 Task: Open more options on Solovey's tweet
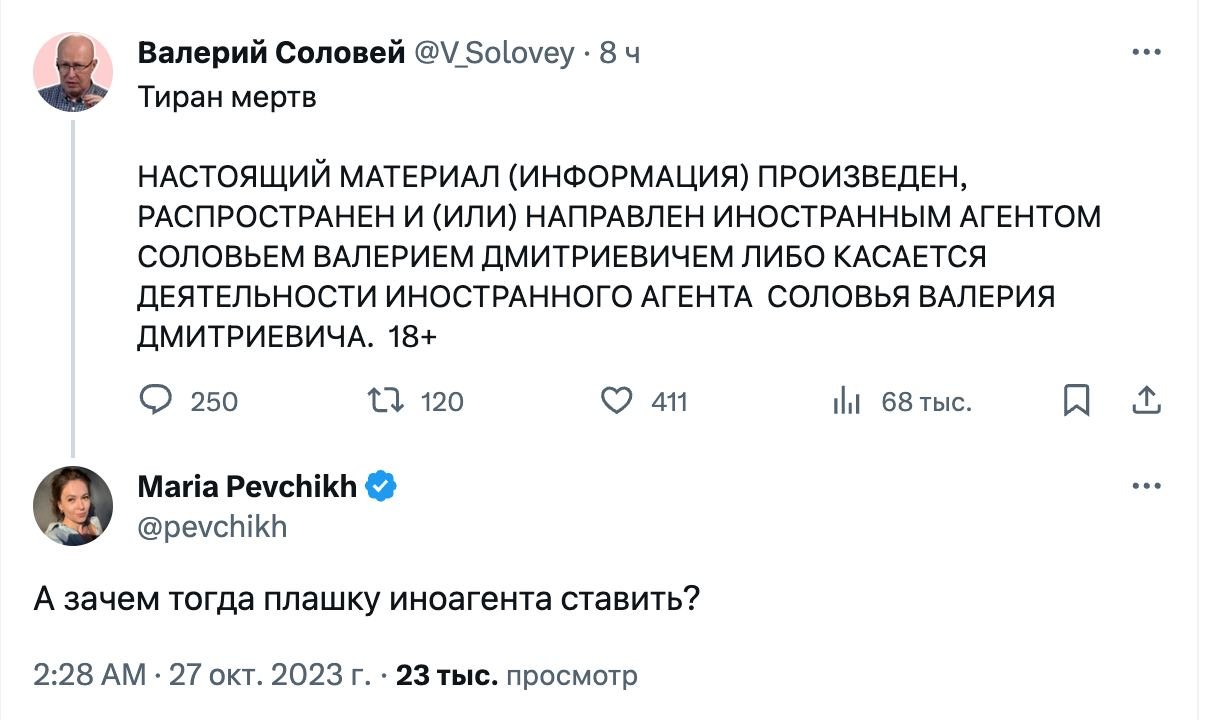tap(1145, 52)
